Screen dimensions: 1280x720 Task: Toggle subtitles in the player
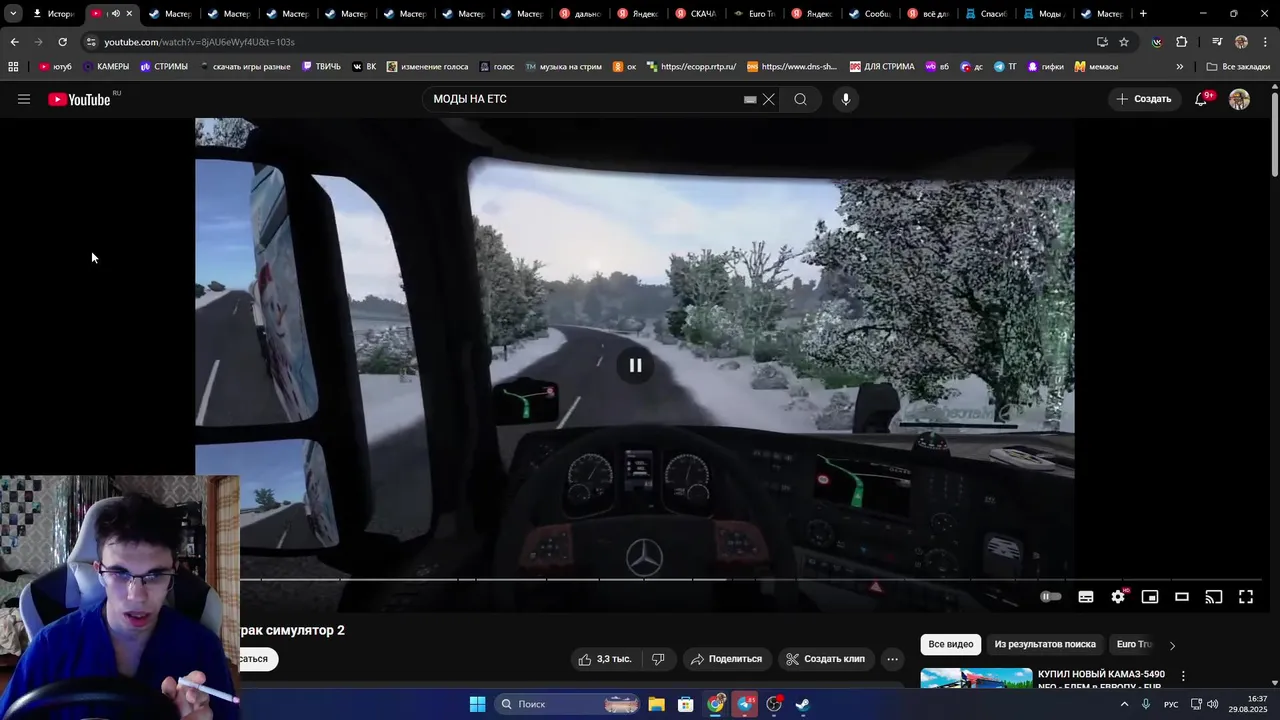[1086, 597]
